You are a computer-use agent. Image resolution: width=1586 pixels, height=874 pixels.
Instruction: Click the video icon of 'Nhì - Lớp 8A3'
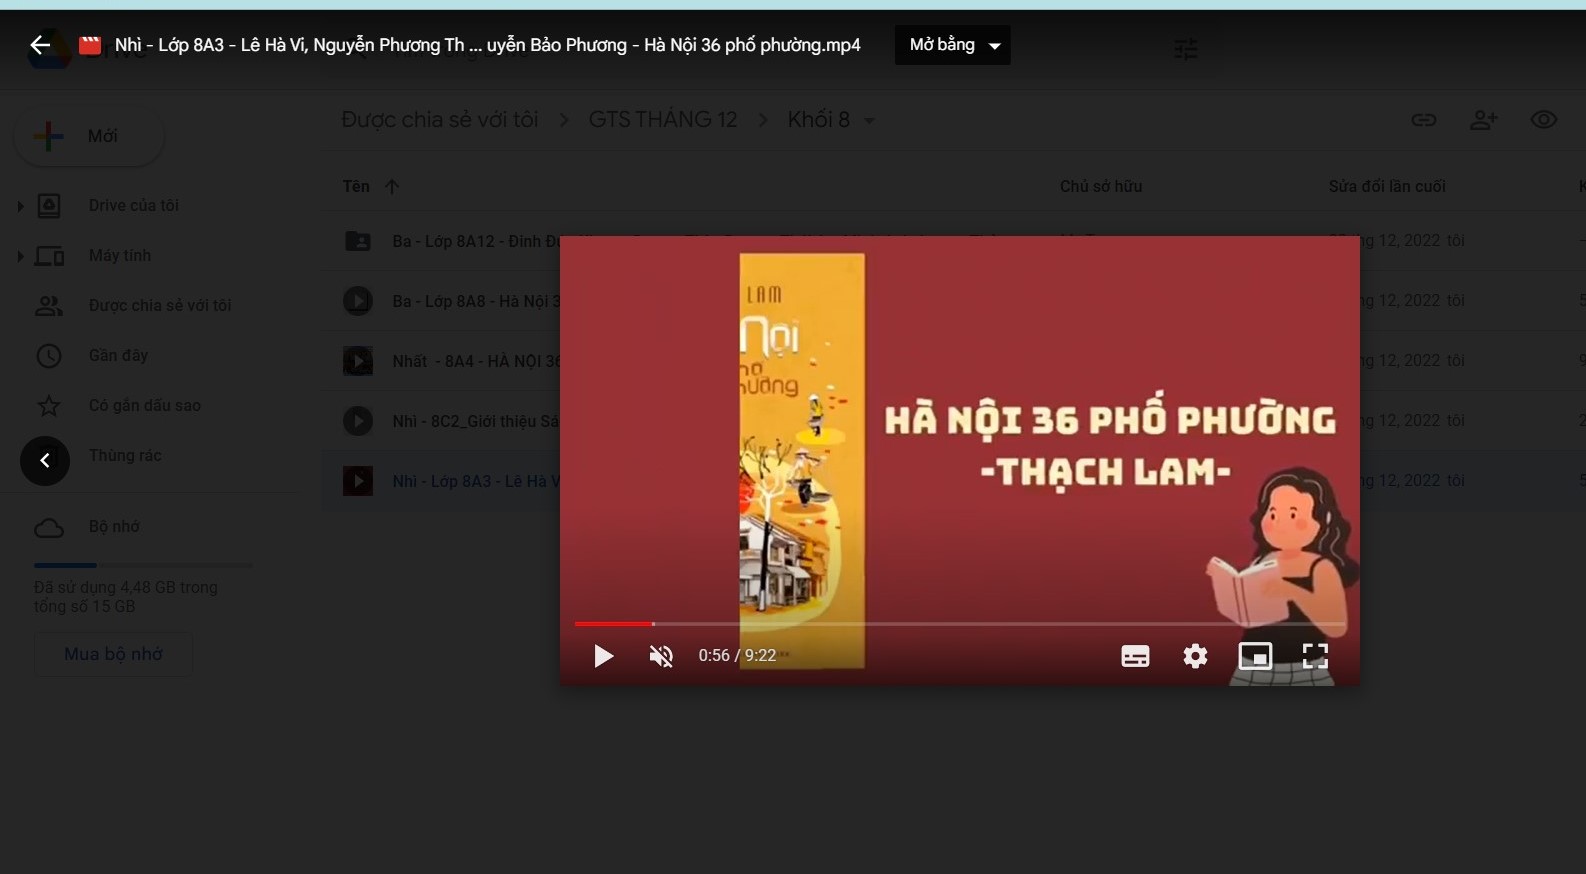pos(358,481)
